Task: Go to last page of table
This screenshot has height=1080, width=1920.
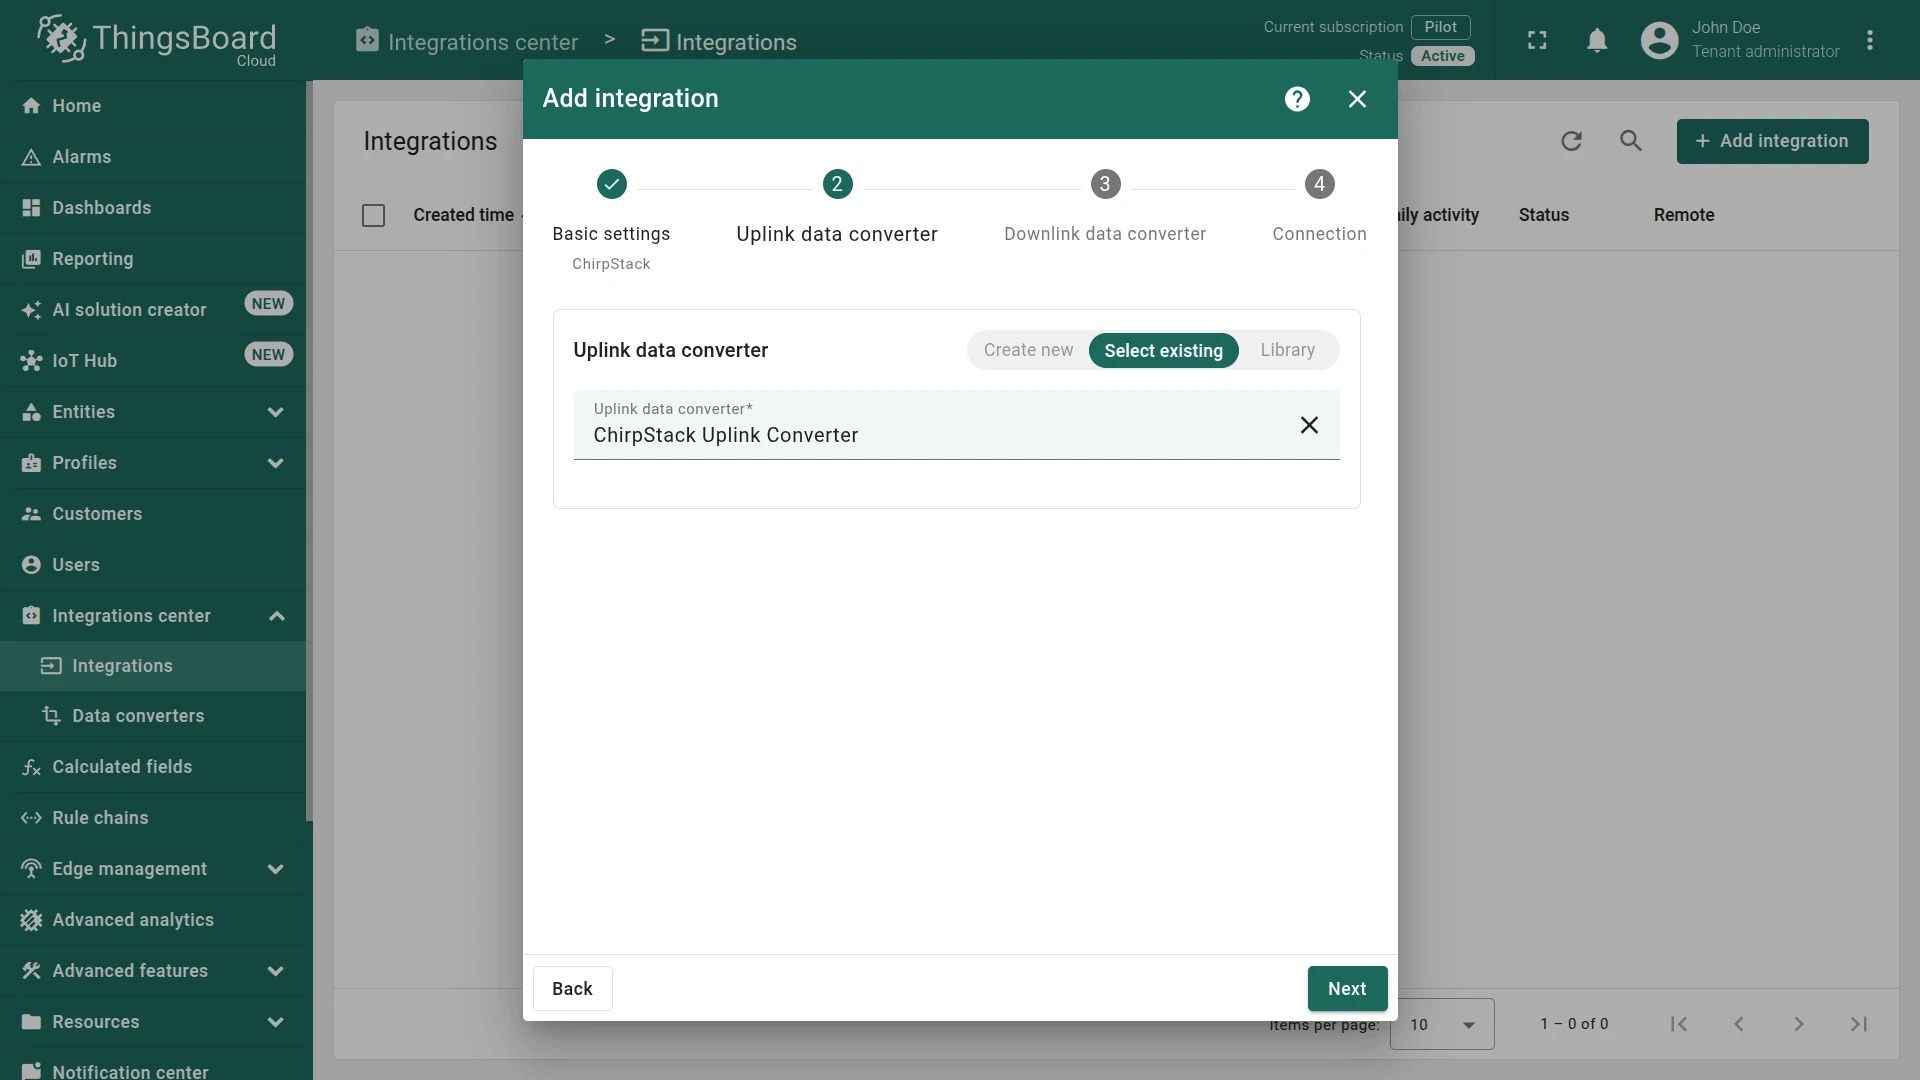Action: coord(1859,1024)
